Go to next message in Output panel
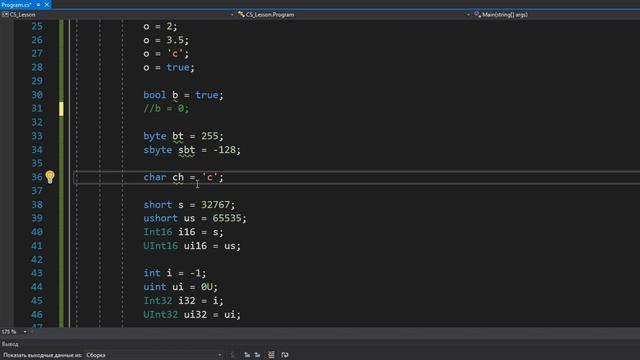 (x=258, y=355)
